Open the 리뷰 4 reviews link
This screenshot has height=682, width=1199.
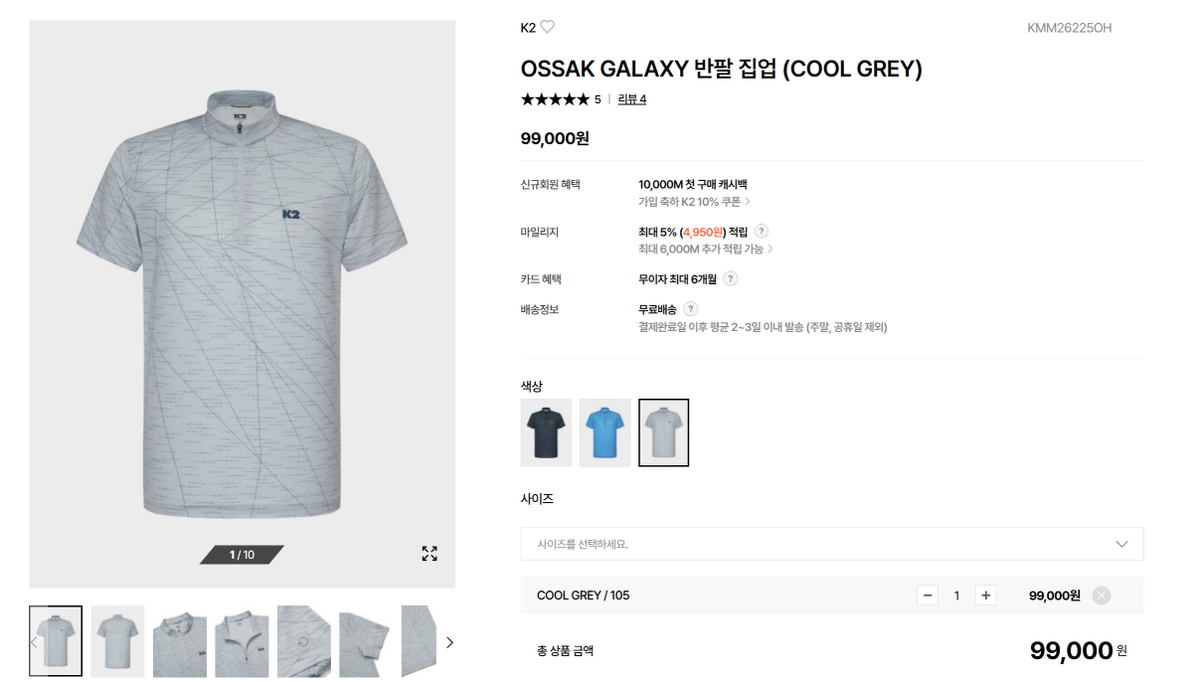tap(632, 99)
